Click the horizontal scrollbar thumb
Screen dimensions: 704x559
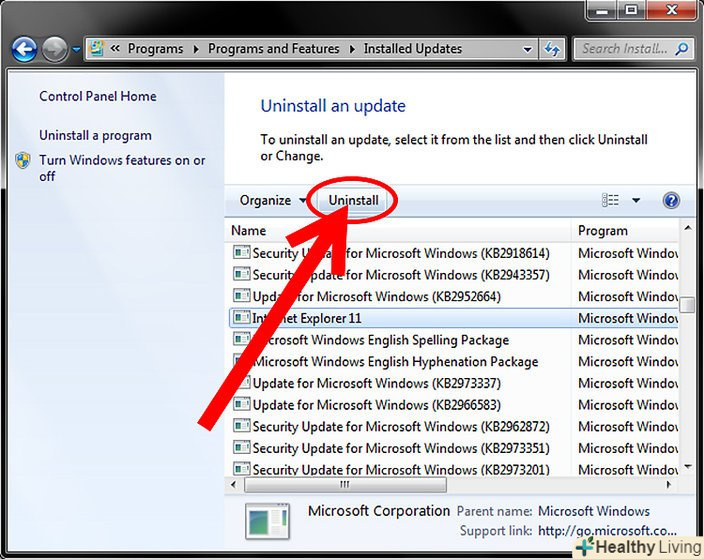click(x=345, y=484)
